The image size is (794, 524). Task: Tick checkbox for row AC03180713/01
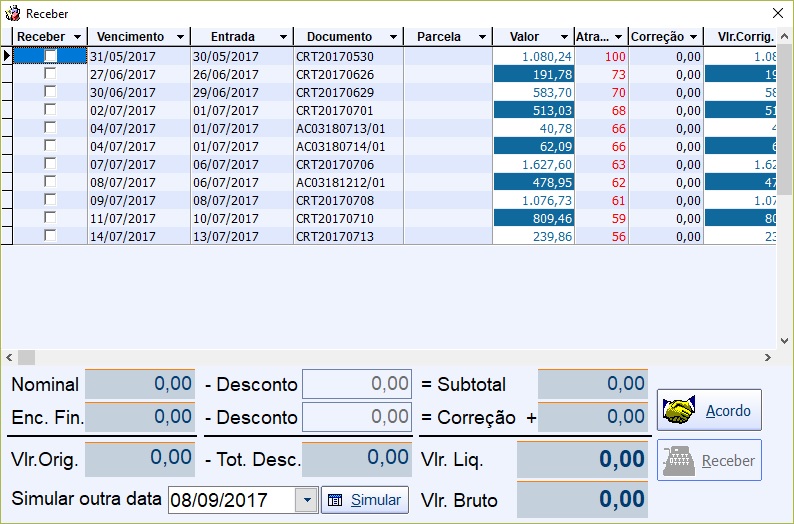point(50,128)
